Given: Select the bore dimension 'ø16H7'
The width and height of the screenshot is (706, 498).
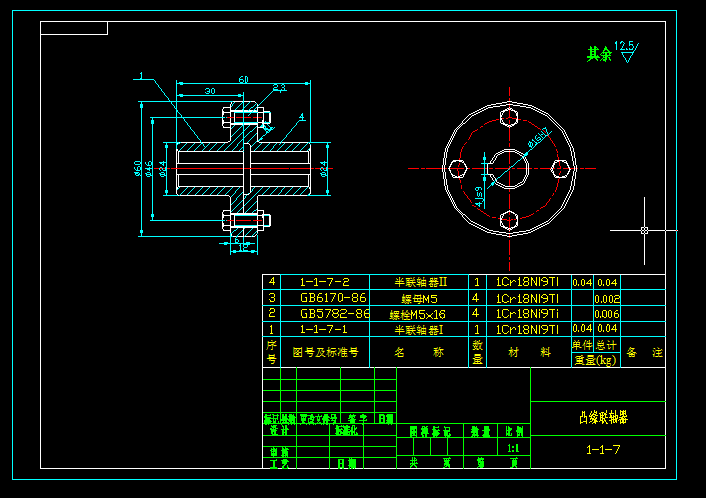Looking at the screenshot, I should point(539,138).
